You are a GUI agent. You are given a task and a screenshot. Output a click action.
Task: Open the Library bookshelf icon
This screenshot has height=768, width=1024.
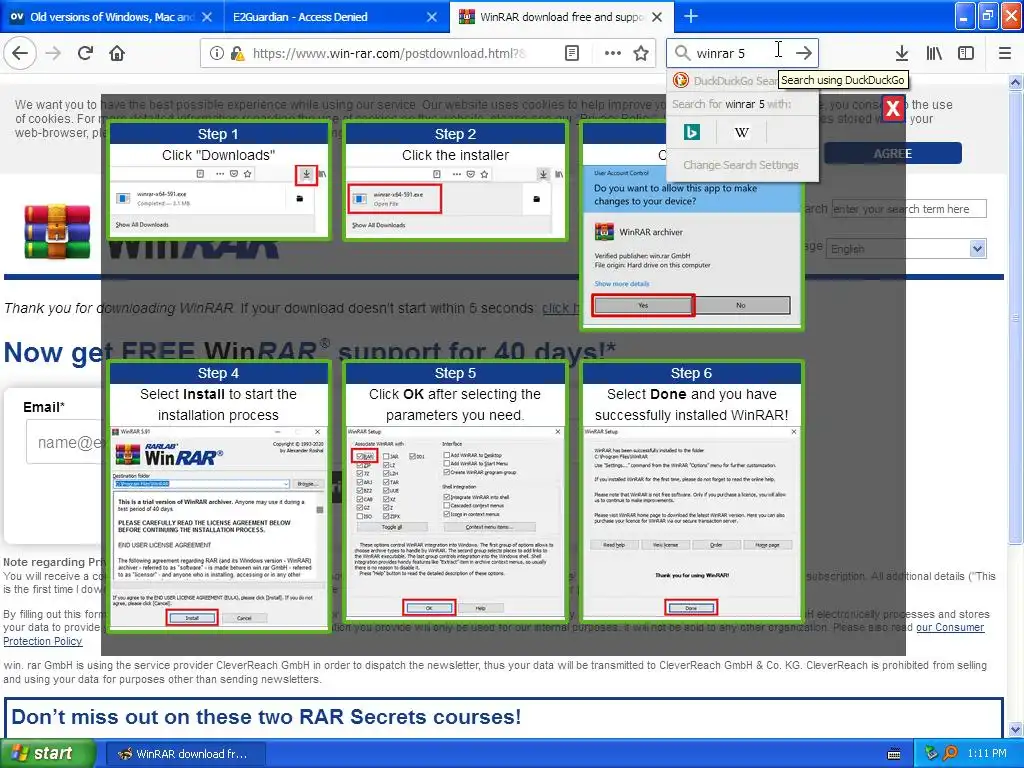coord(934,53)
